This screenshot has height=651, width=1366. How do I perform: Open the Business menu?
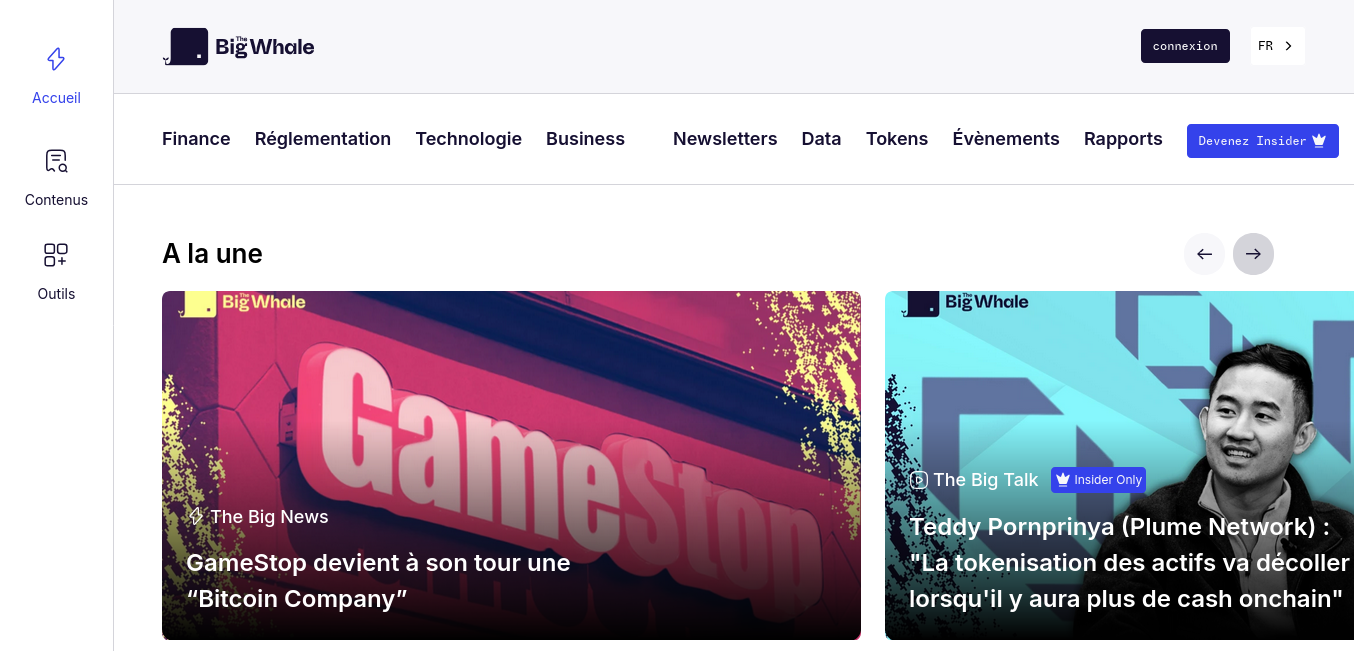[x=585, y=139]
